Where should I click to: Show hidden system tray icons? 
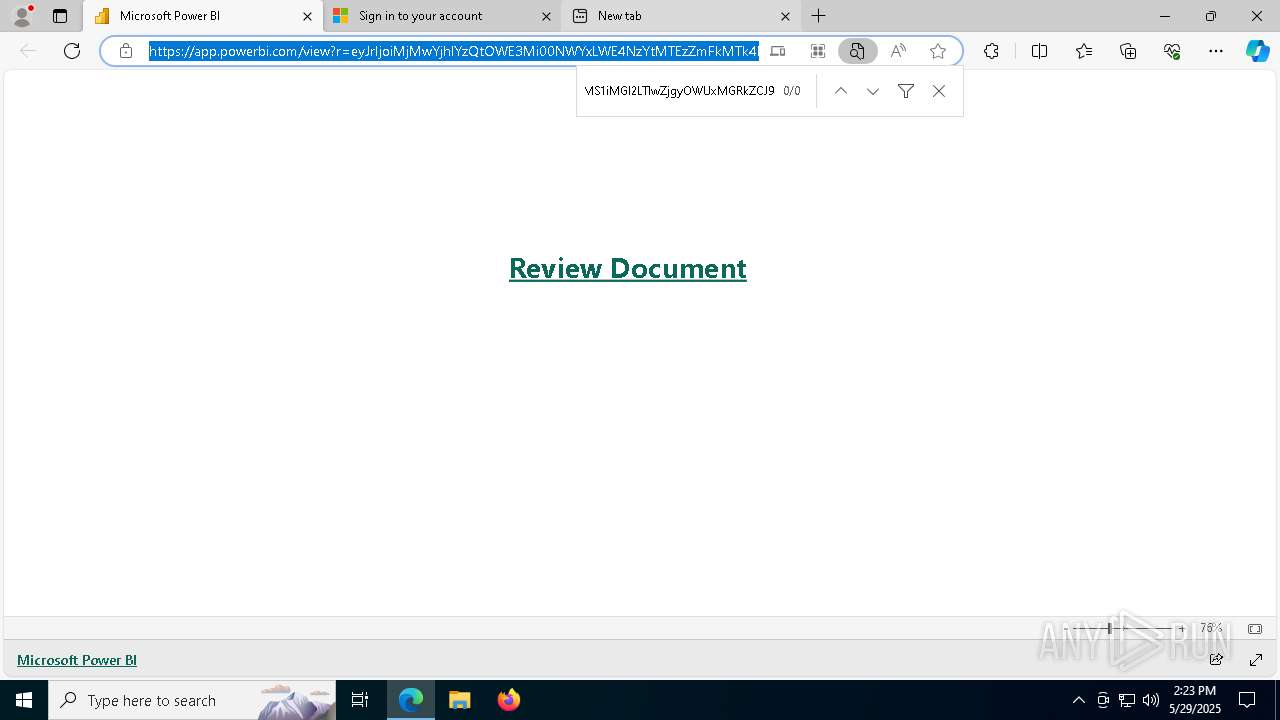[x=1078, y=700]
